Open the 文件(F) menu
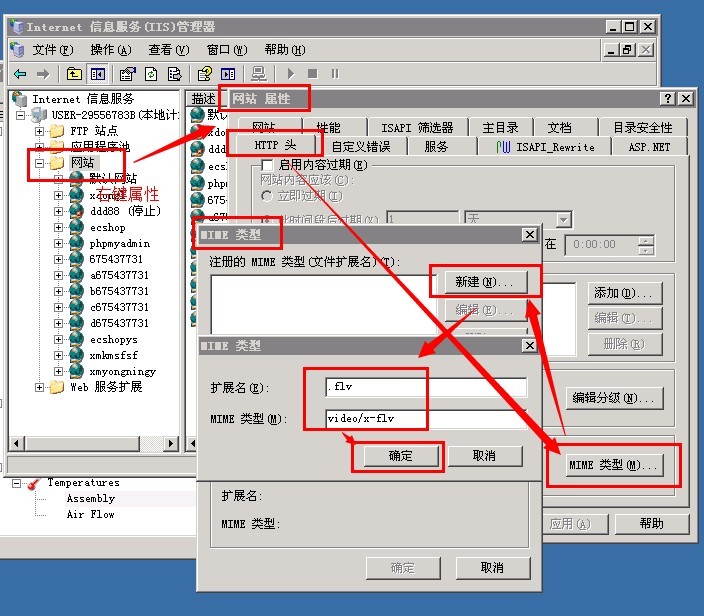The image size is (704, 616). point(52,49)
